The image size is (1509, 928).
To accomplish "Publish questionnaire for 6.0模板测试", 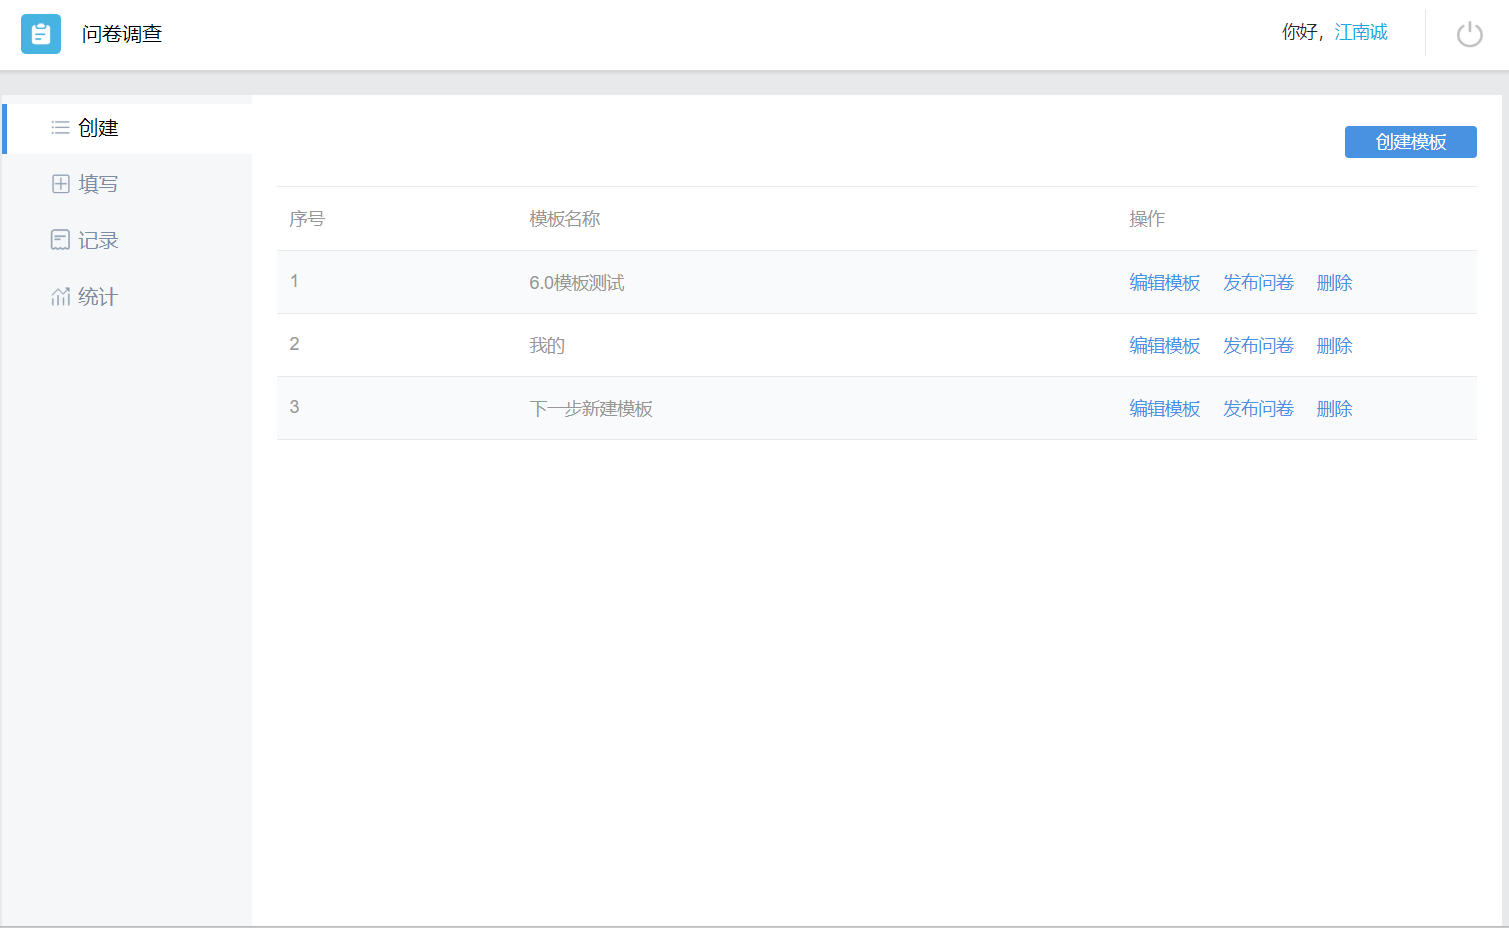I will point(1258,283).
